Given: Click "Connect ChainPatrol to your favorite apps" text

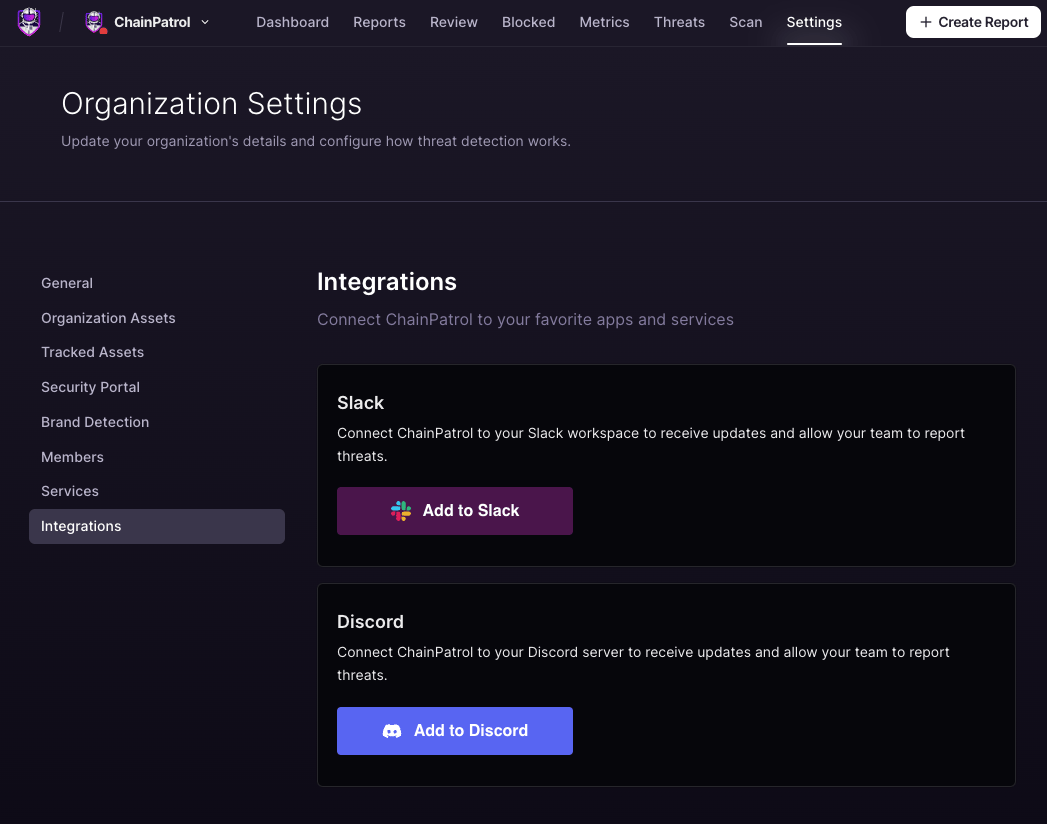Looking at the screenshot, I should click(526, 320).
